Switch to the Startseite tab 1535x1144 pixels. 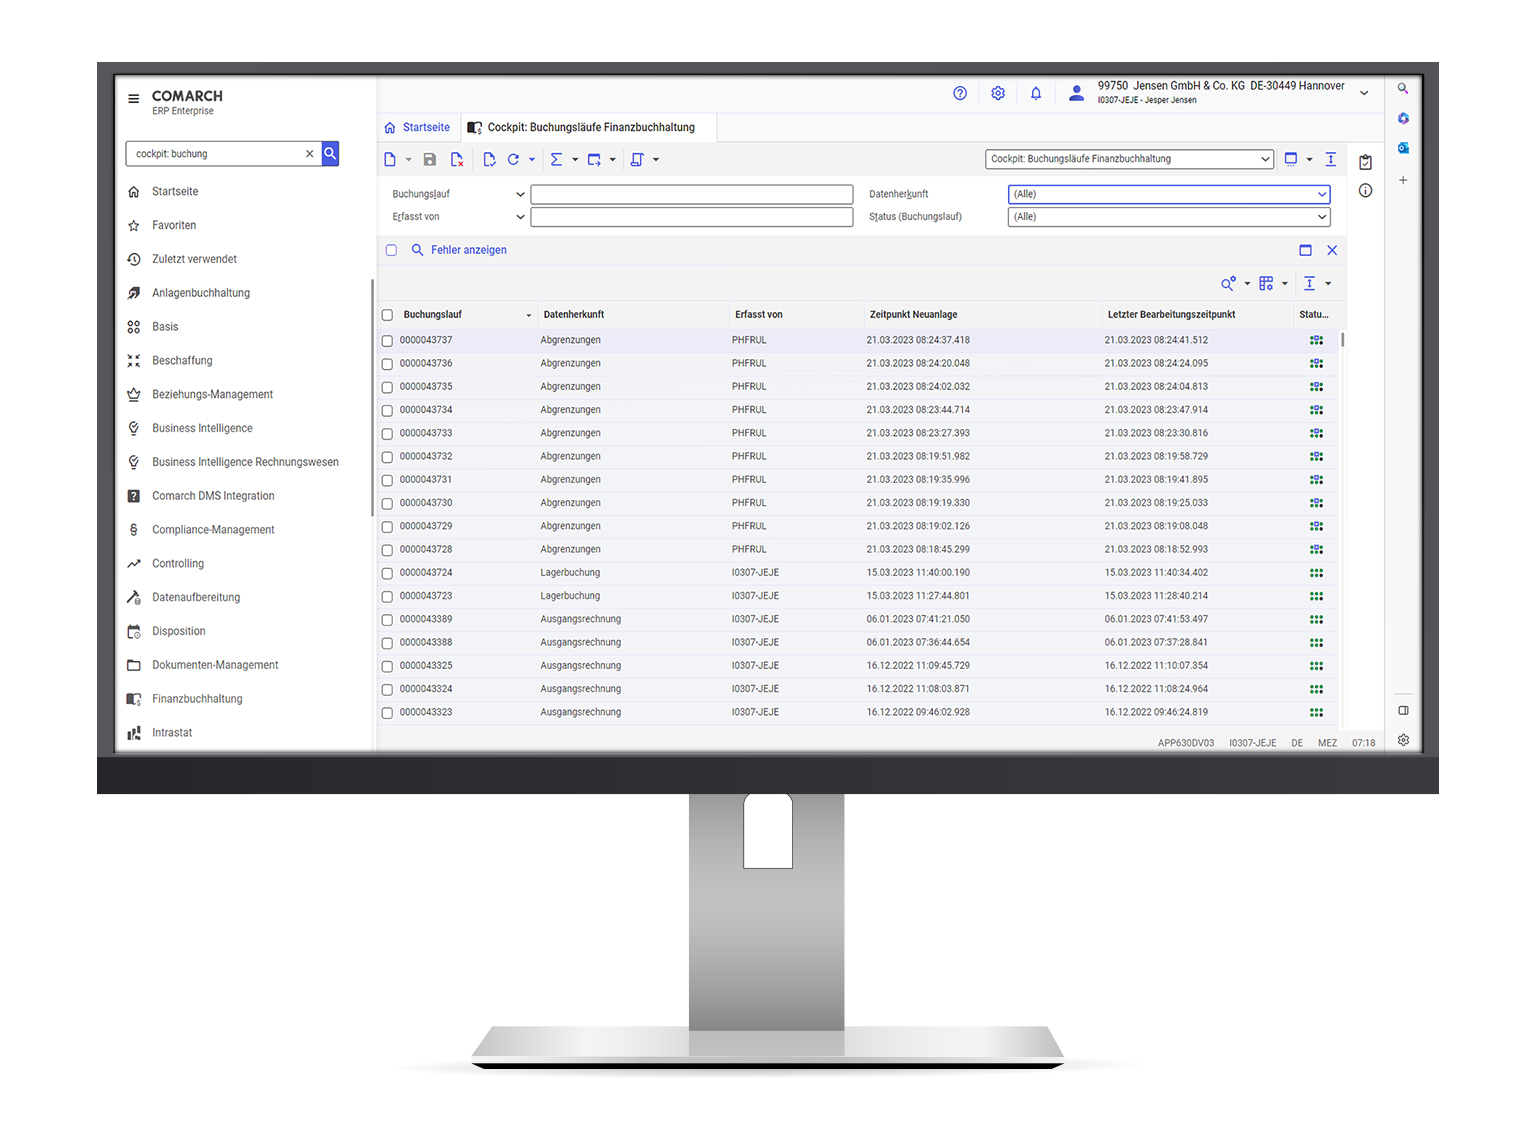point(417,128)
